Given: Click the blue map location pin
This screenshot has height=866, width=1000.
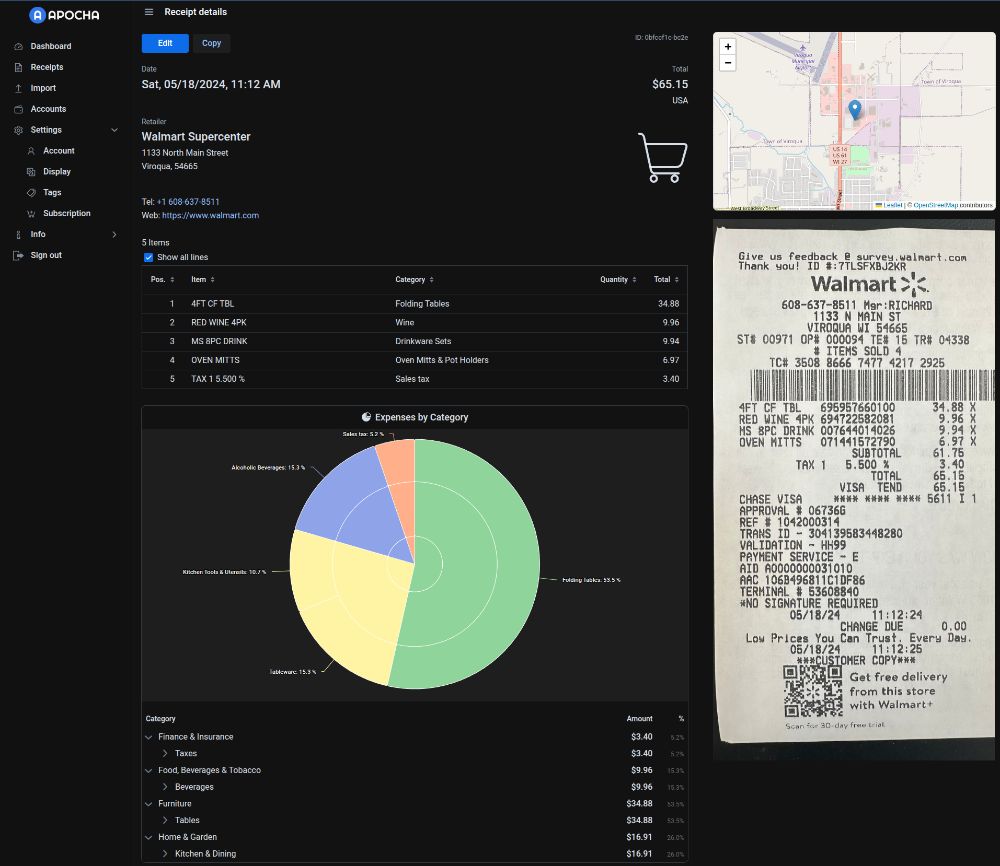Looking at the screenshot, I should pyautogui.click(x=855, y=108).
